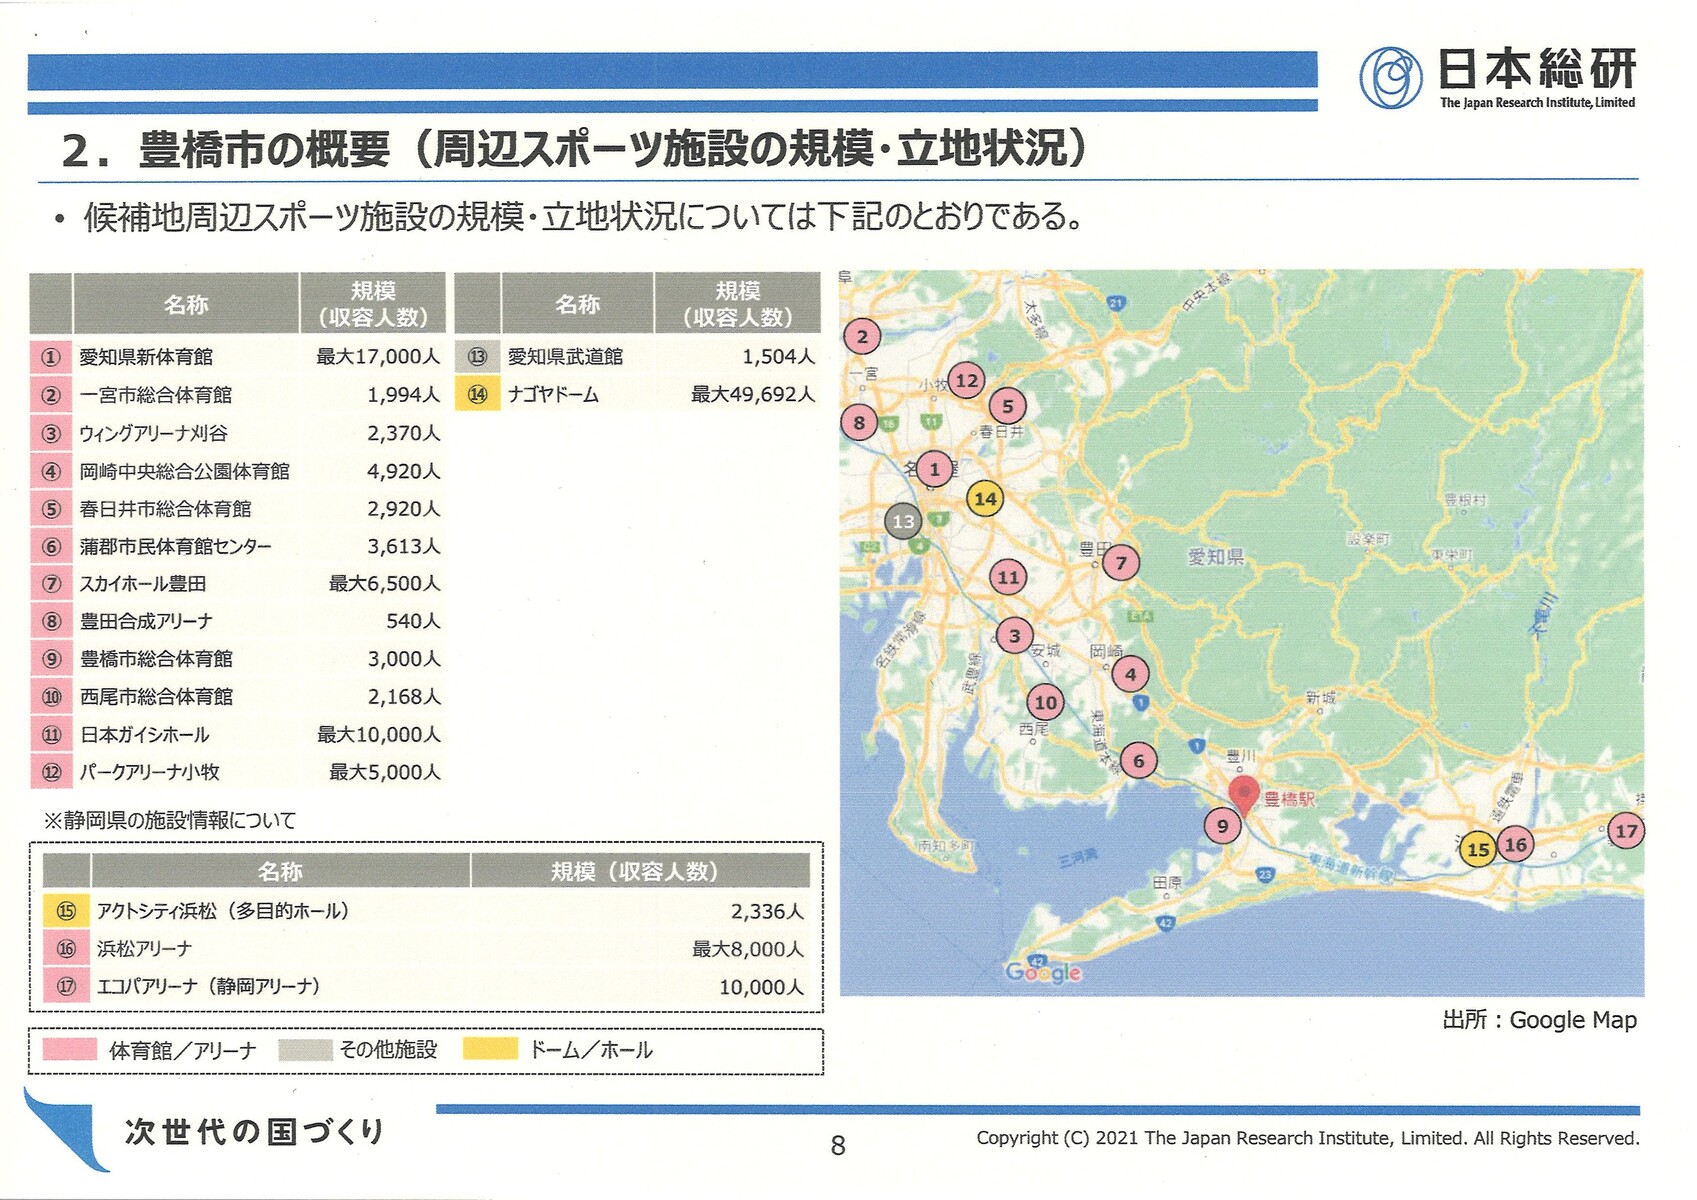
Task: Click map marker 17 at the east edge
Action: point(1627,831)
